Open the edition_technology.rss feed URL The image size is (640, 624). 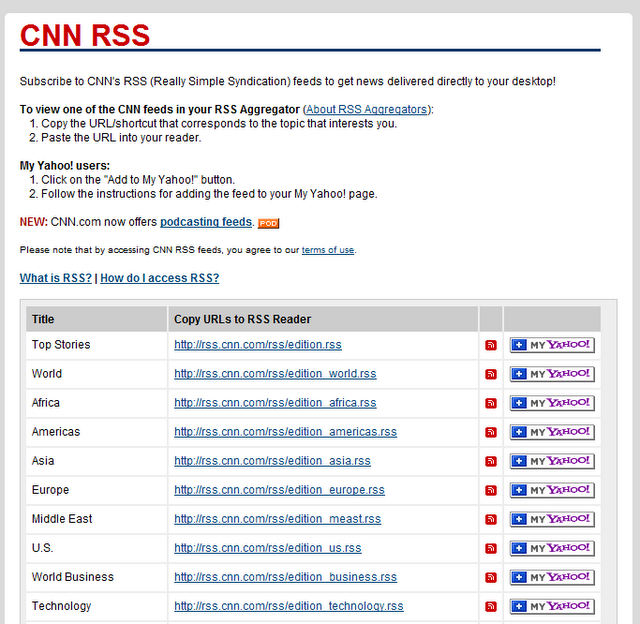coord(289,606)
